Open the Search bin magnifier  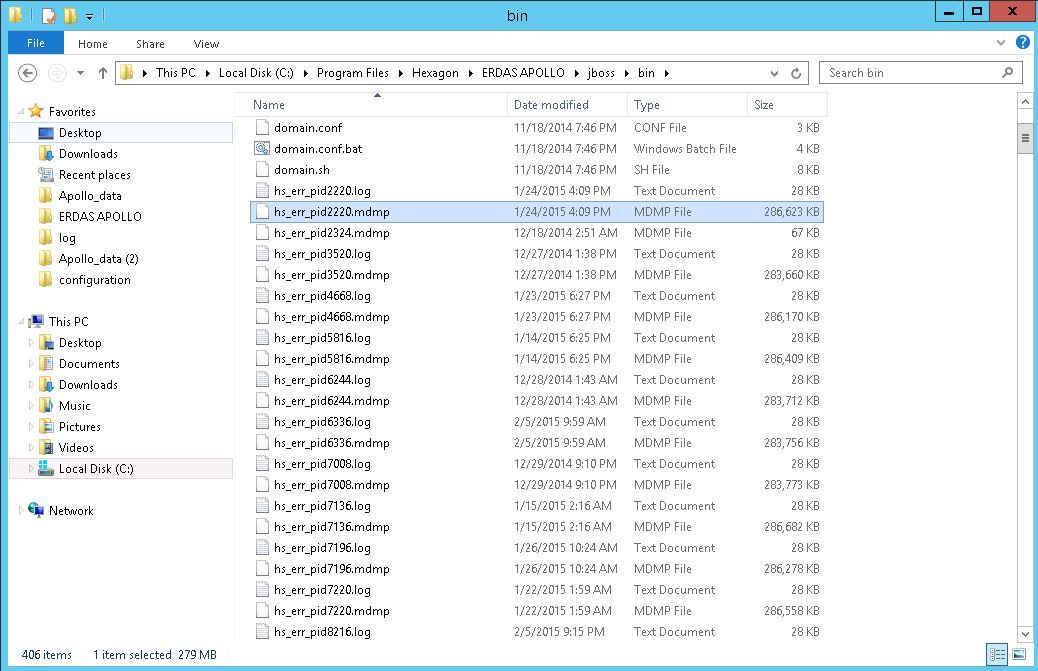click(1007, 72)
